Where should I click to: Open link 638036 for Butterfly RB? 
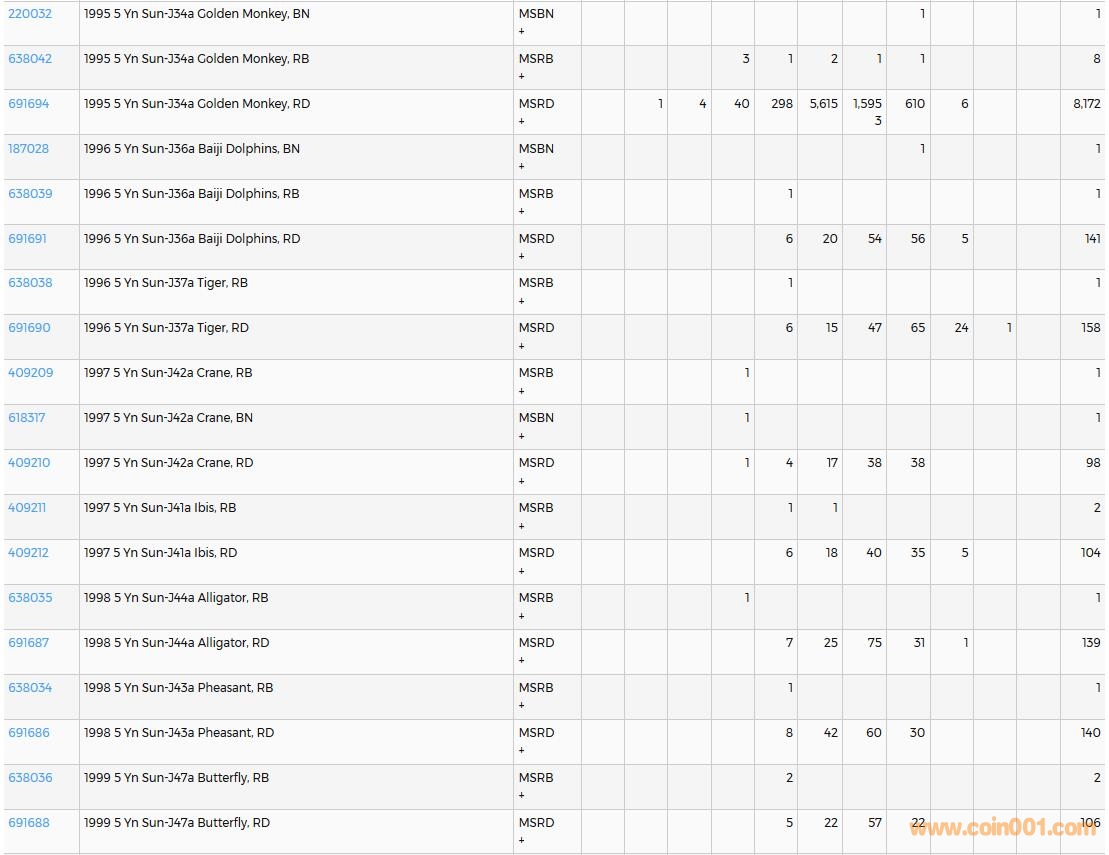(30, 778)
